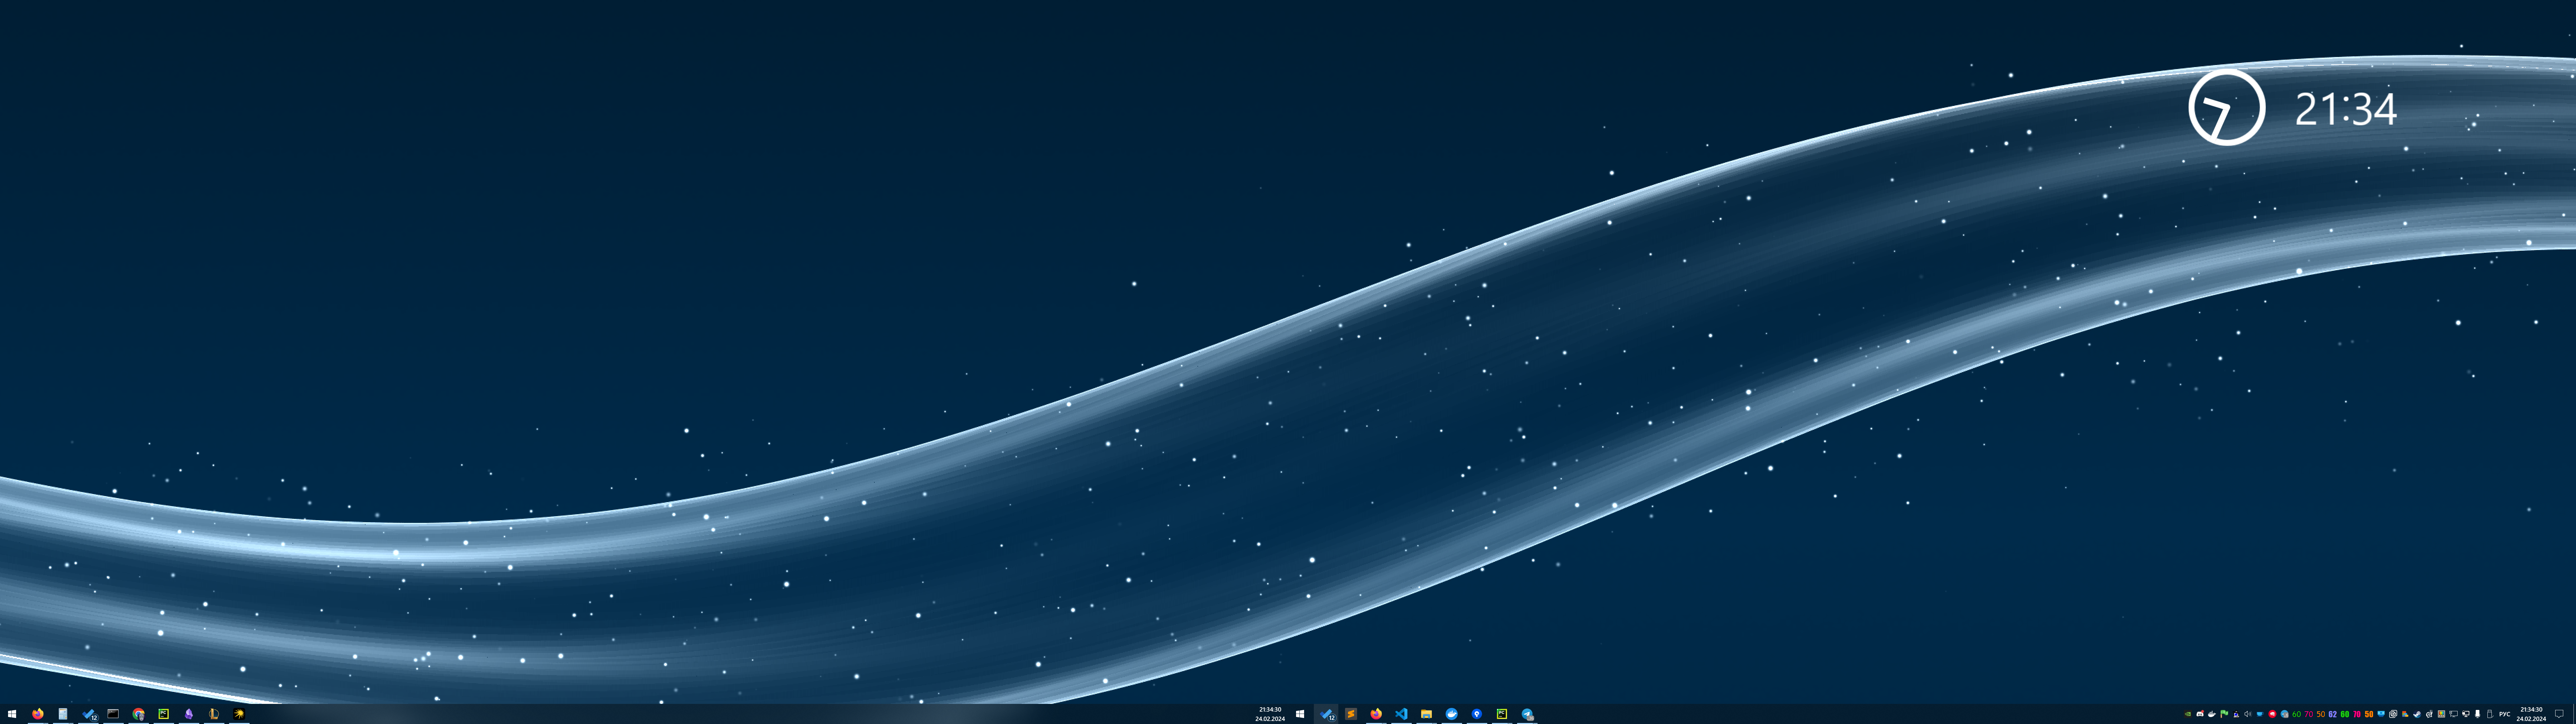Screen dimensions: 2576x724
Task: Launch the Command Prompt taskbar icon
Action: click(x=113, y=714)
